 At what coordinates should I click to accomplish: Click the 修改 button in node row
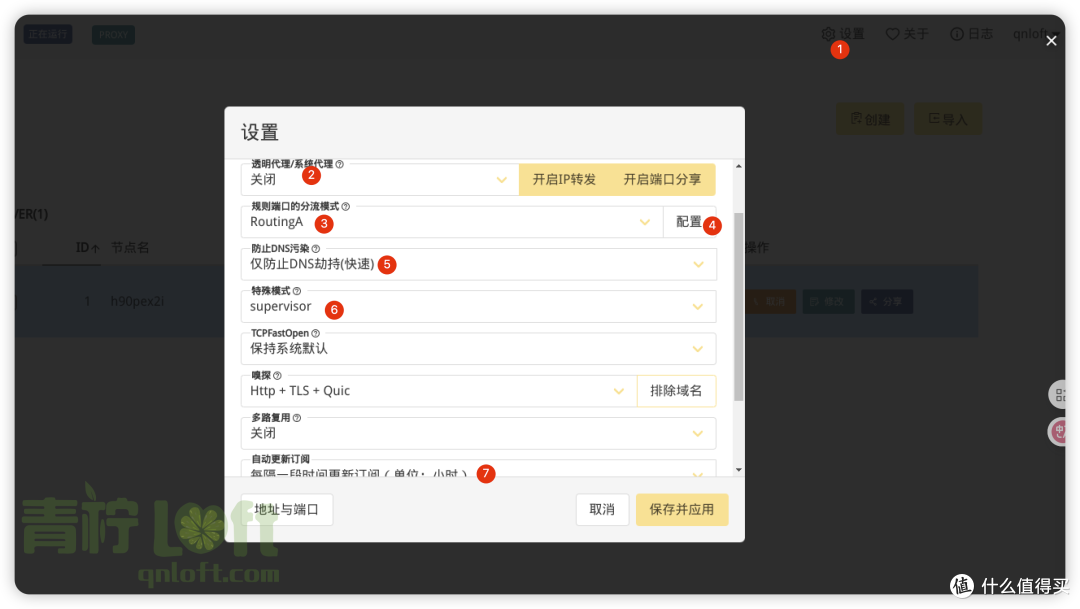[x=829, y=301]
